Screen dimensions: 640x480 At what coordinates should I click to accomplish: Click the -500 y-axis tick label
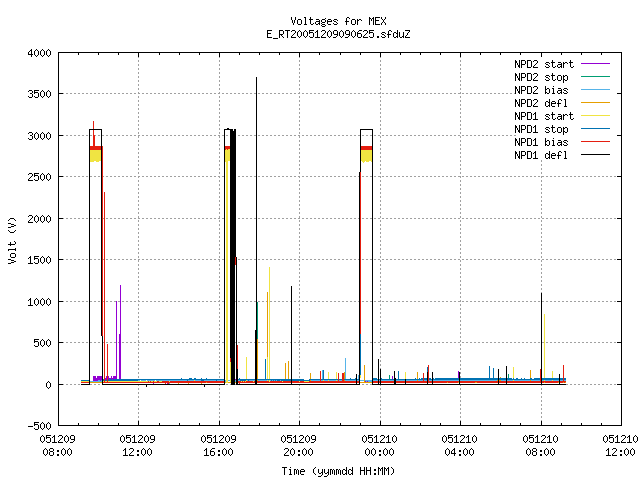tap(39, 426)
